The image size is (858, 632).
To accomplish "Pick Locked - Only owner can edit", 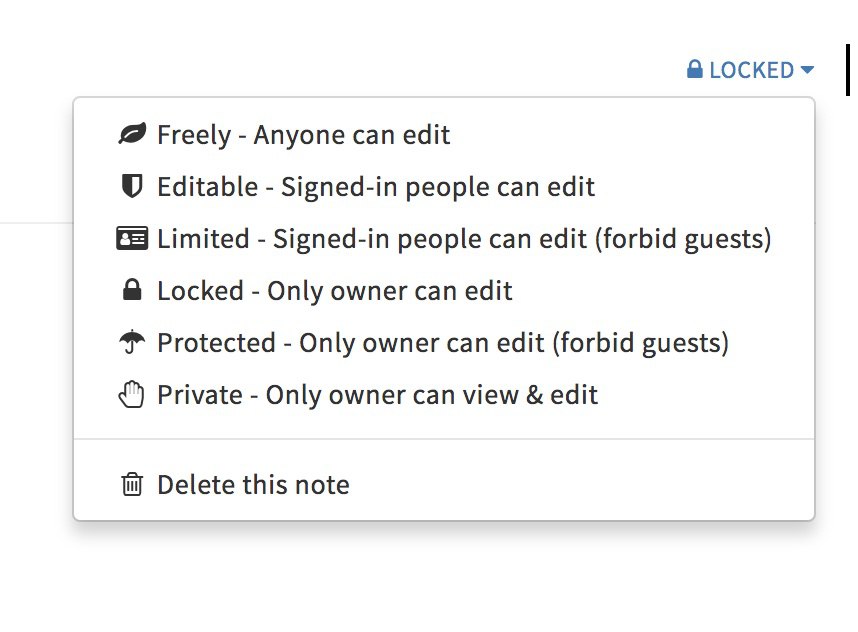I will 334,291.
